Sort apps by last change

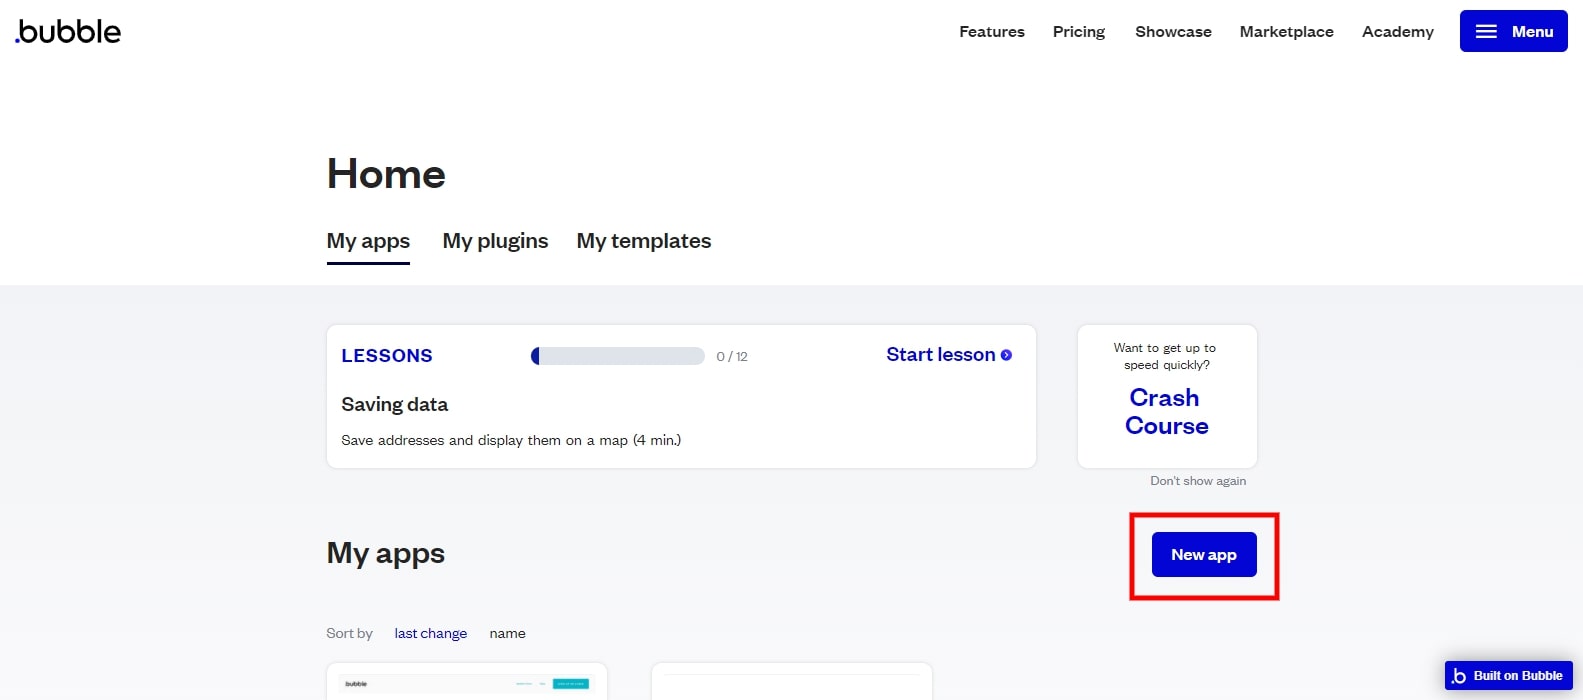click(x=430, y=633)
